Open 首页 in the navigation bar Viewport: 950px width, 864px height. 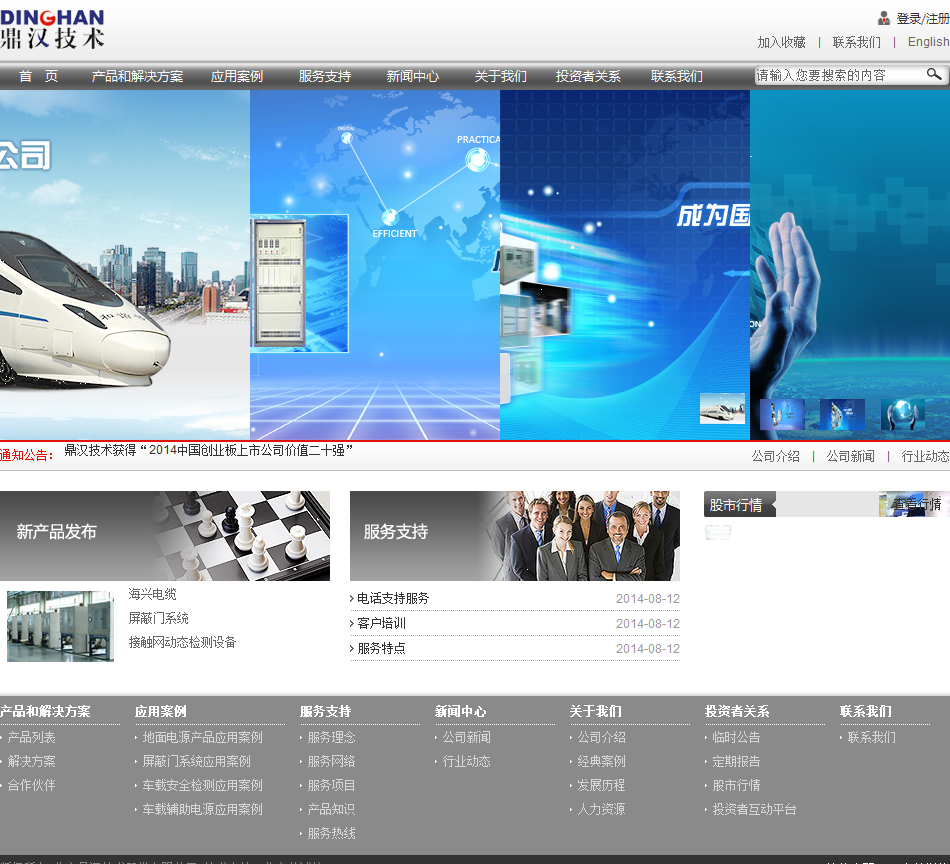(x=38, y=76)
